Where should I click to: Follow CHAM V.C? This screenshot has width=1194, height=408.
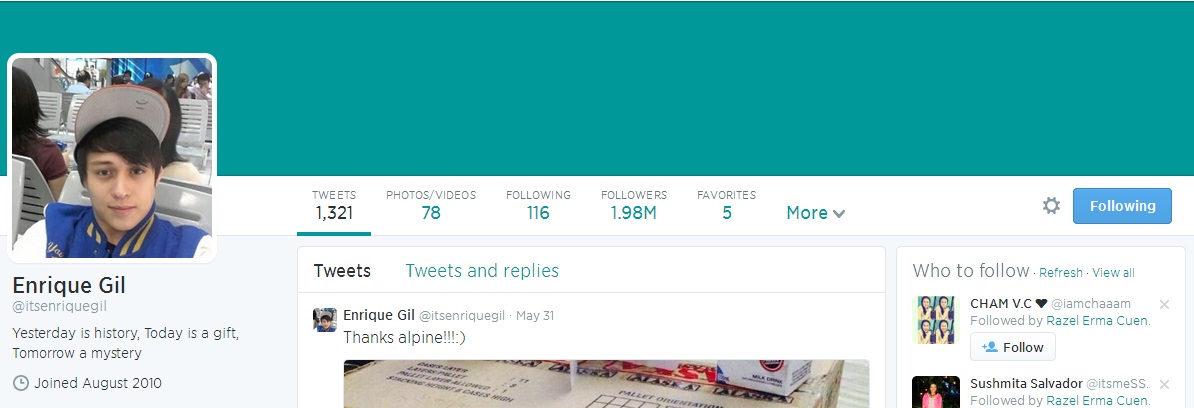coord(1013,347)
